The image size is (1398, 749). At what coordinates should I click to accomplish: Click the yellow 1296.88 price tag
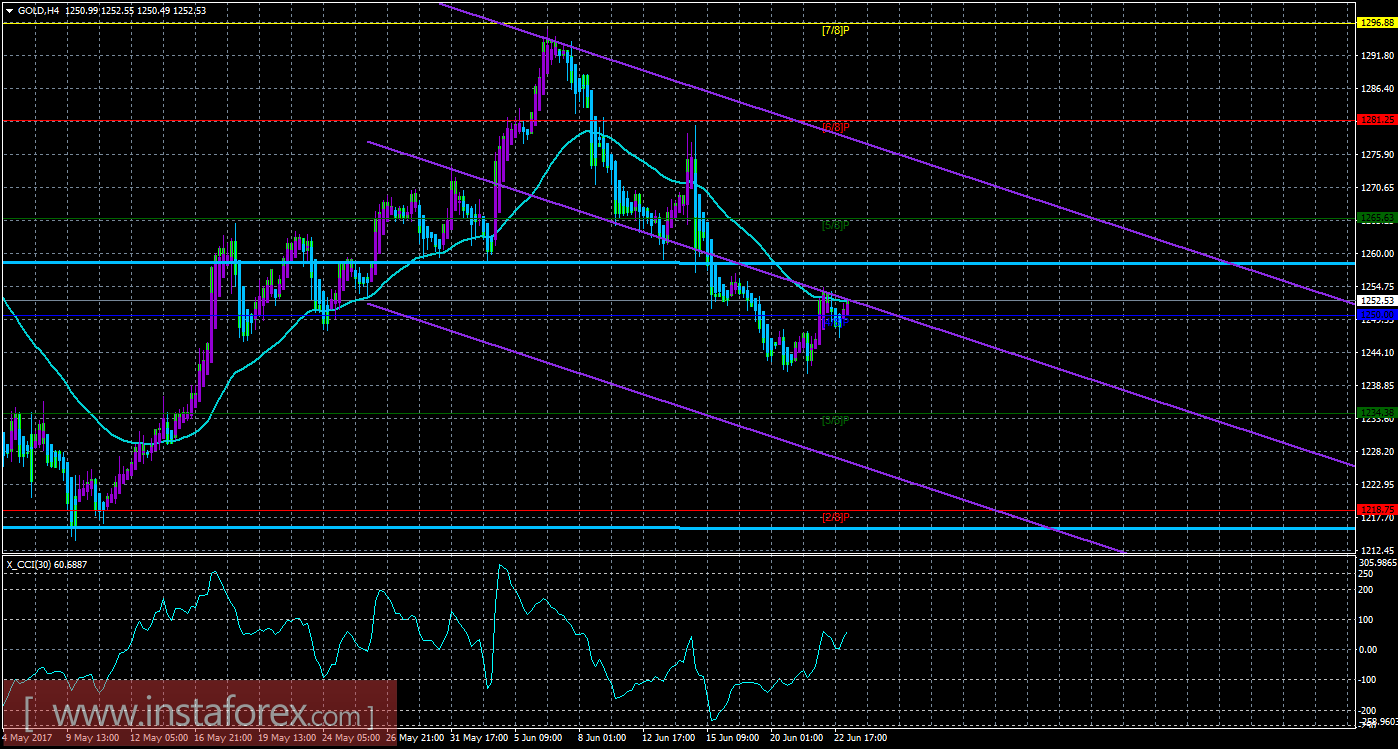point(1376,23)
